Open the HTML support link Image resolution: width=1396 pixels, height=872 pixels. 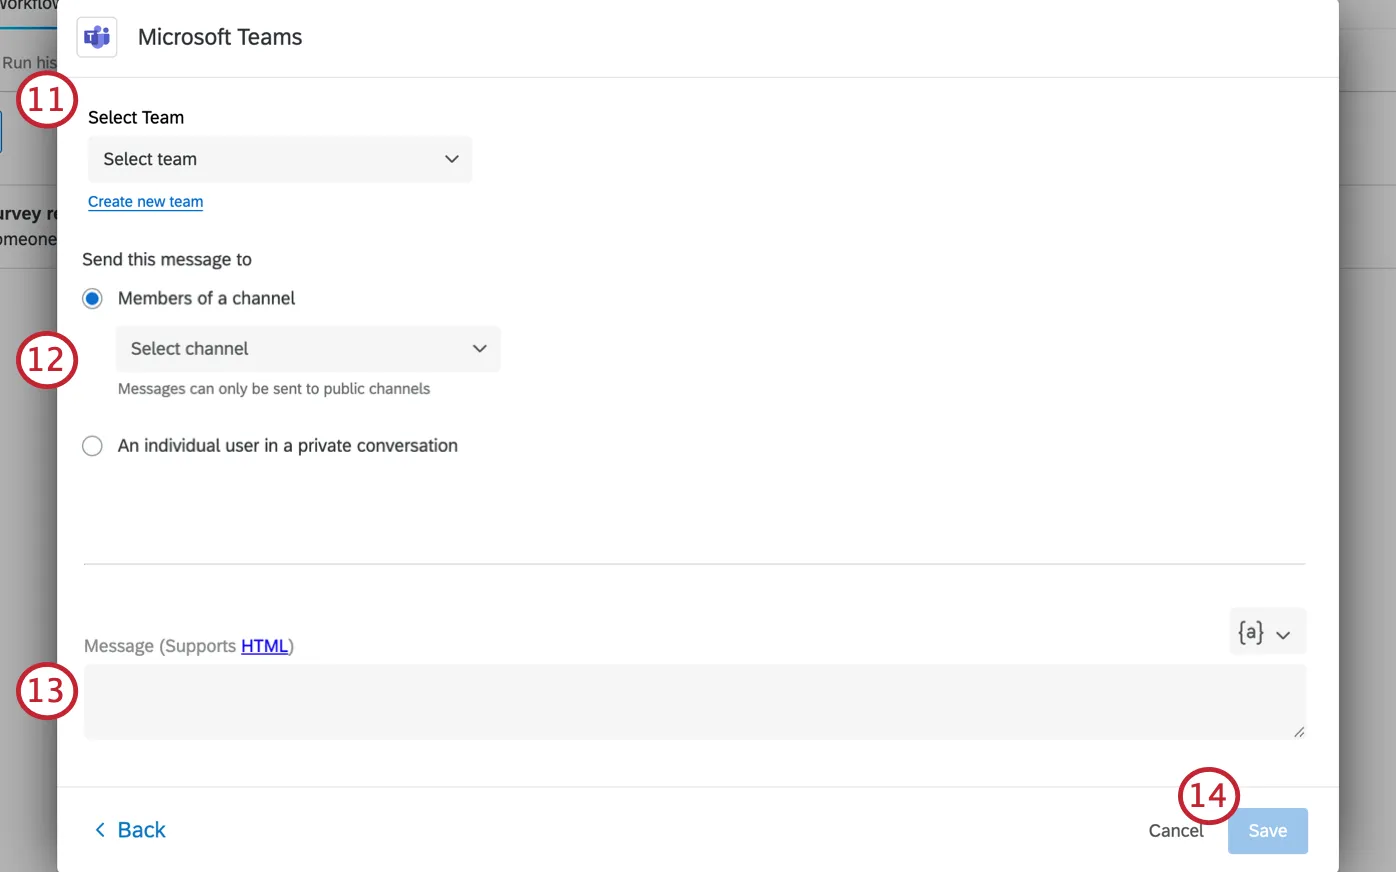264,646
